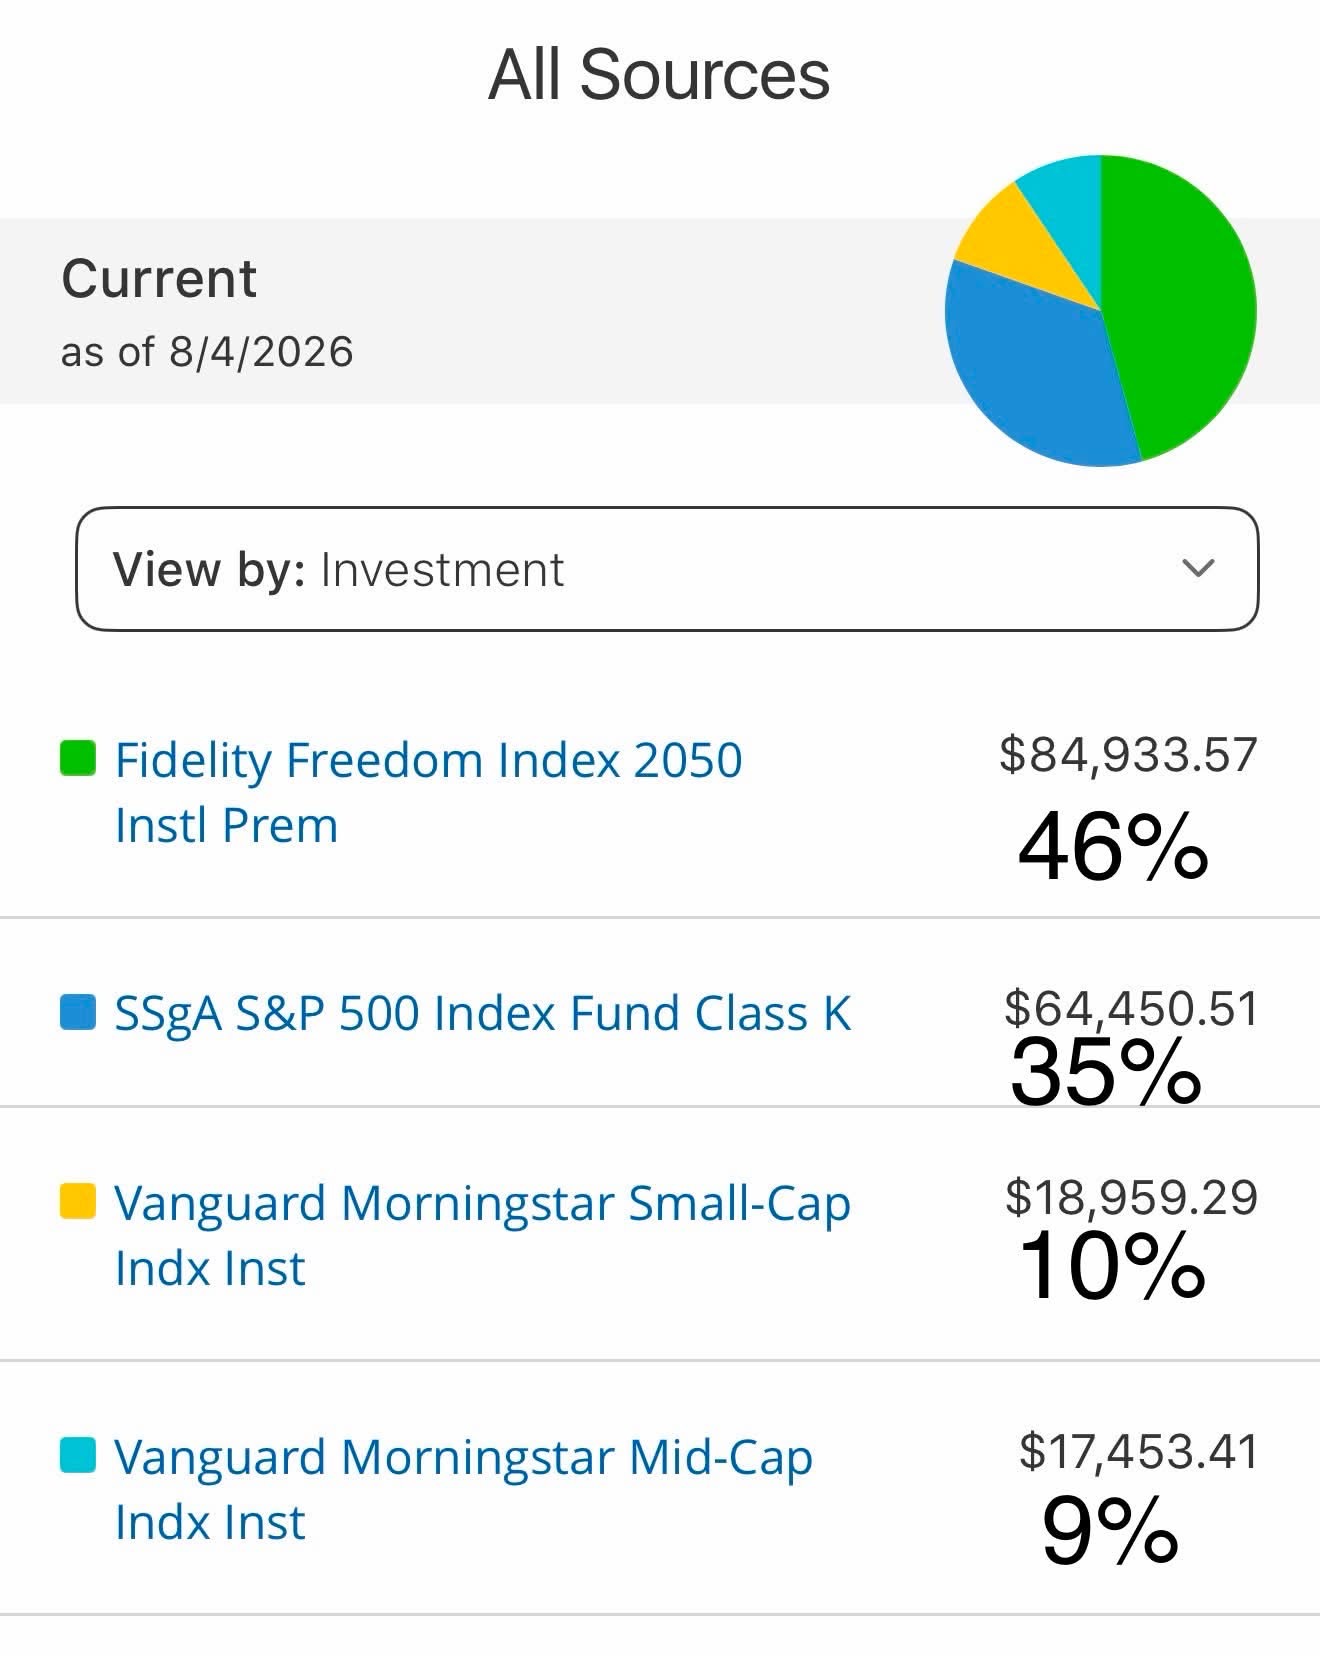Open Vanguard Morningstar Mid-Cap Indx Inst link
1320x1656 pixels.
[x=463, y=1489]
